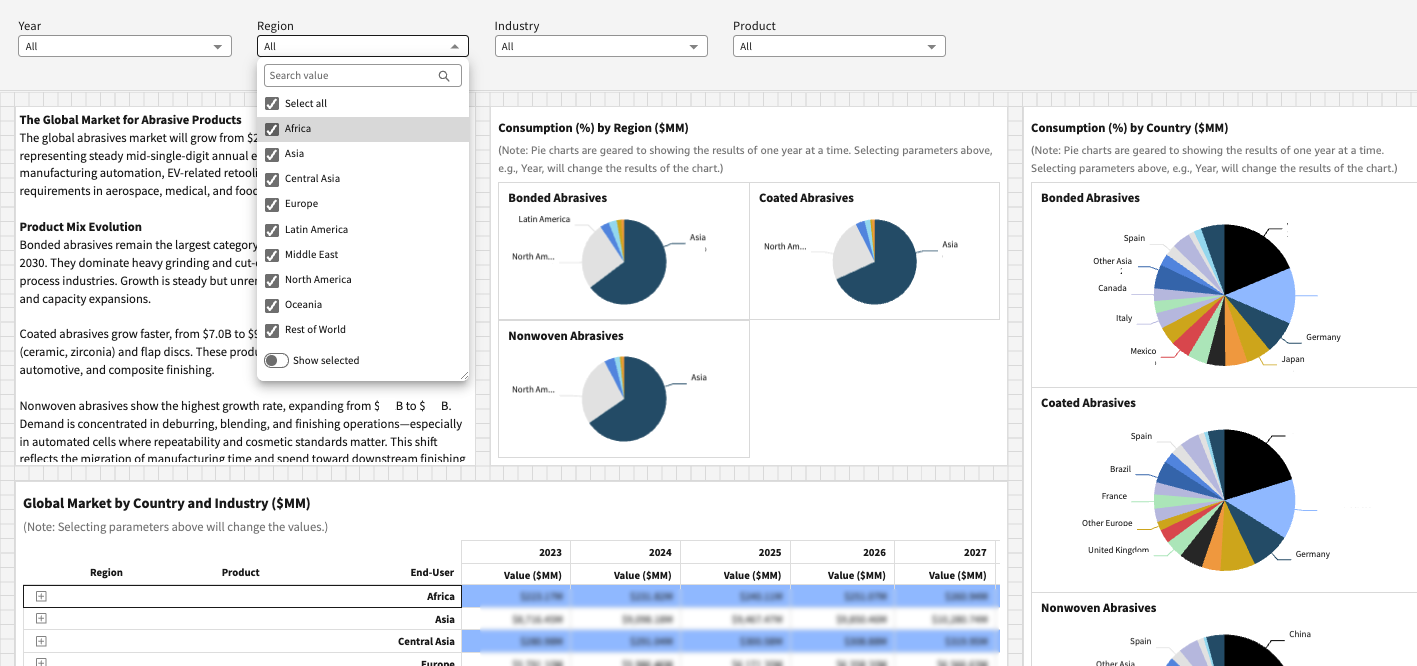Viewport: 1417px width, 666px height.
Task: Expand the Africa row plus icon
Action: pyautogui.click(x=41, y=596)
